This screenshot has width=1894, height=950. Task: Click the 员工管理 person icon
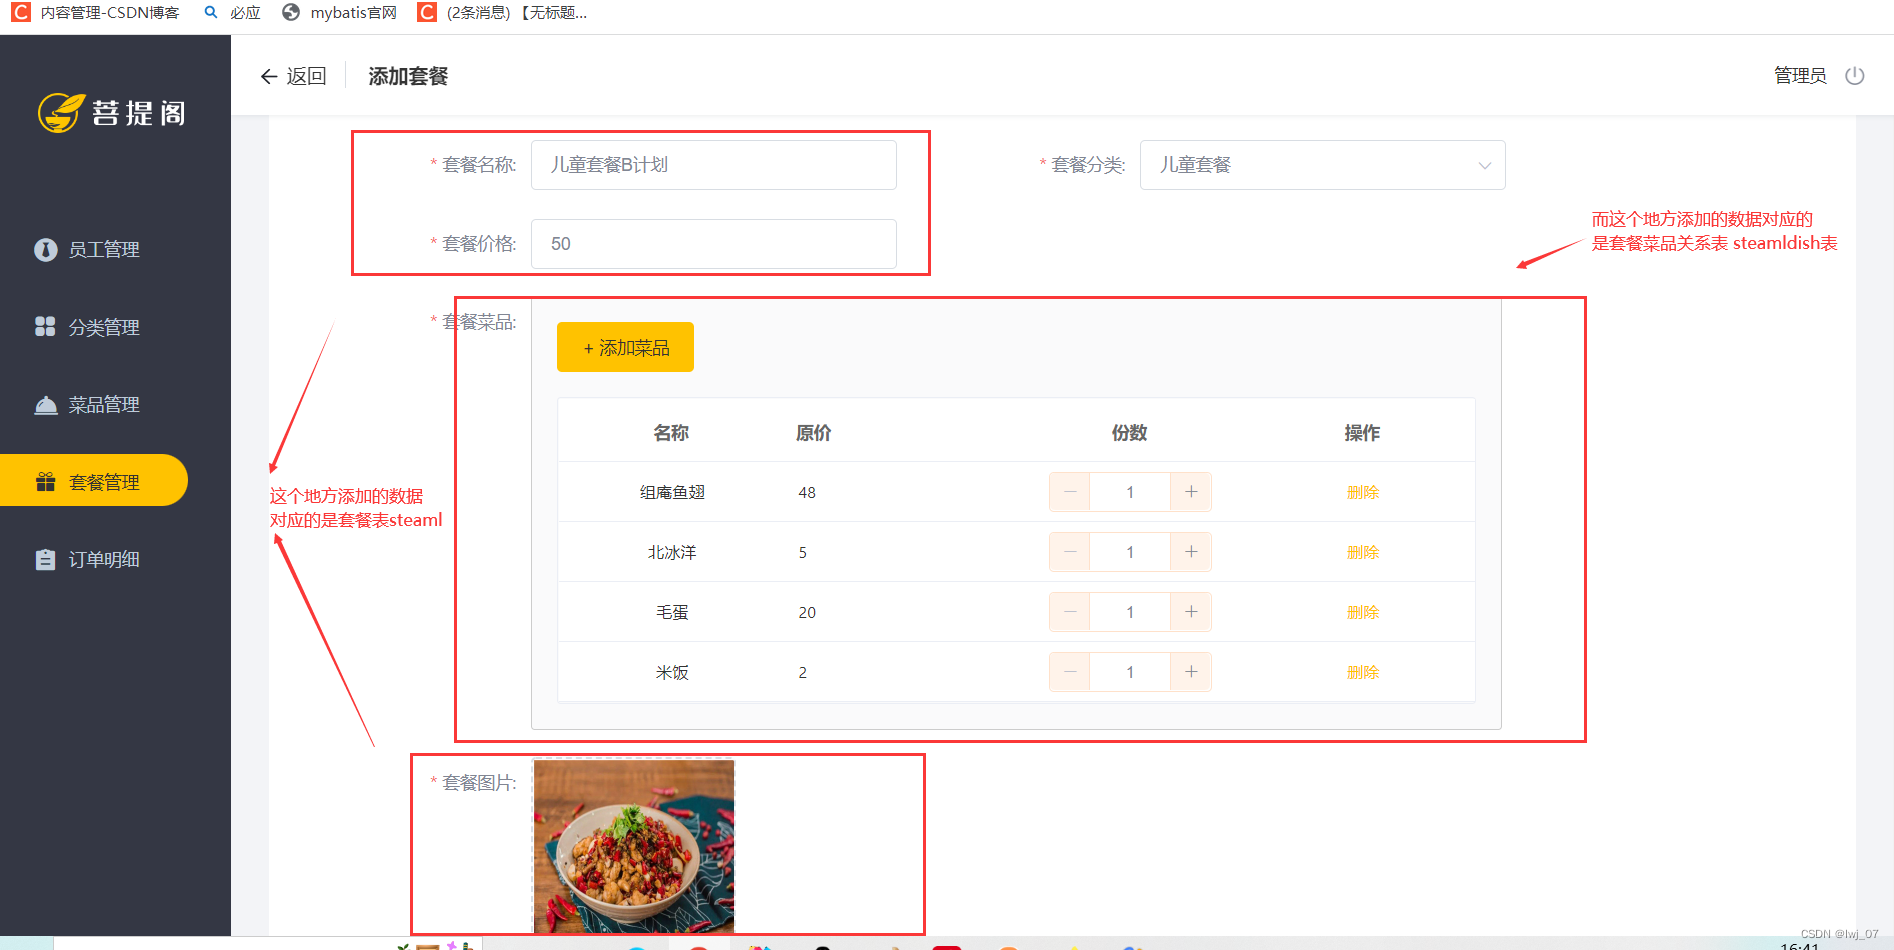pyautogui.click(x=46, y=249)
